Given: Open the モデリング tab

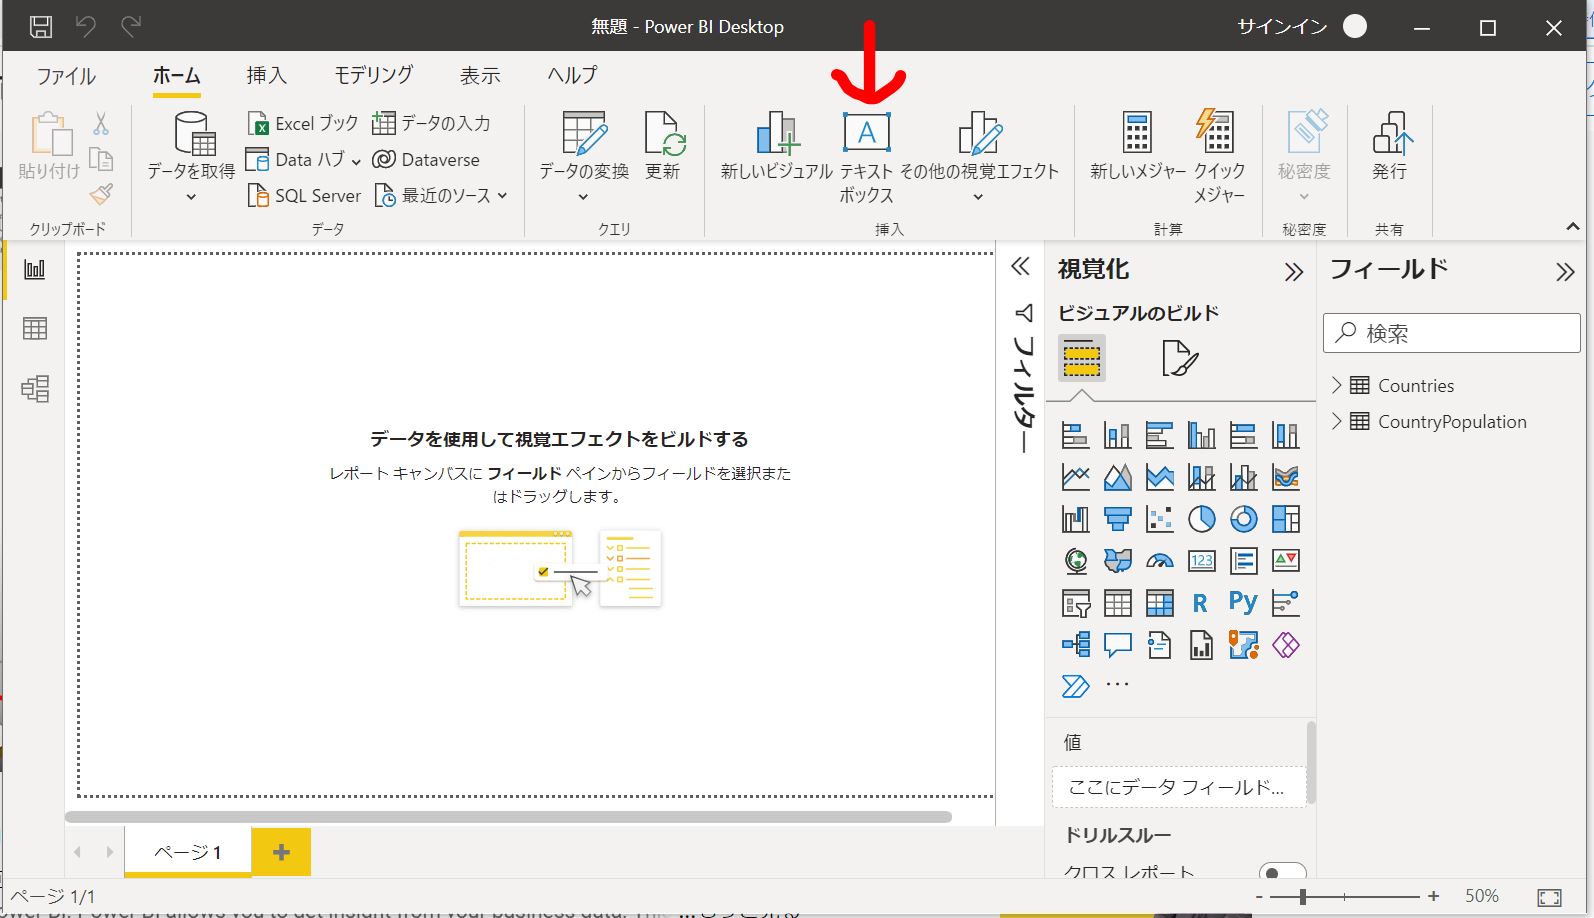Looking at the screenshot, I should pos(373,76).
